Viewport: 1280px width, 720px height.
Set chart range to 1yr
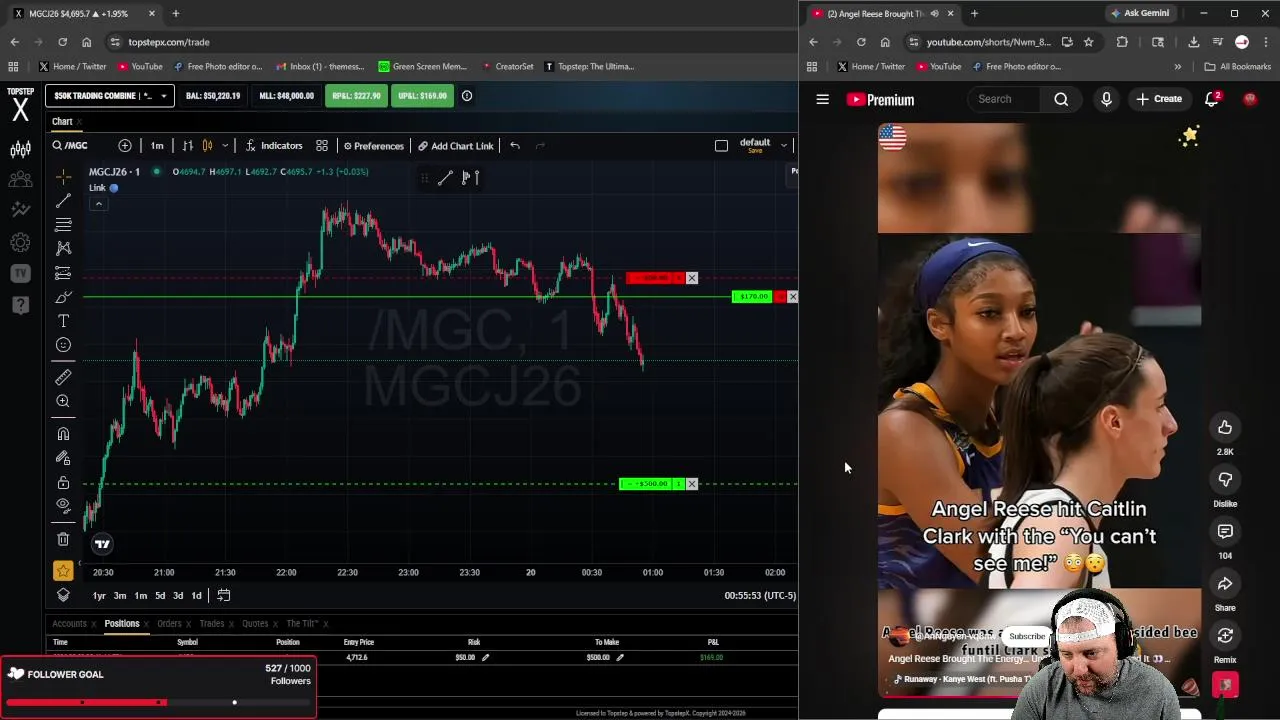pyautogui.click(x=99, y=596)
